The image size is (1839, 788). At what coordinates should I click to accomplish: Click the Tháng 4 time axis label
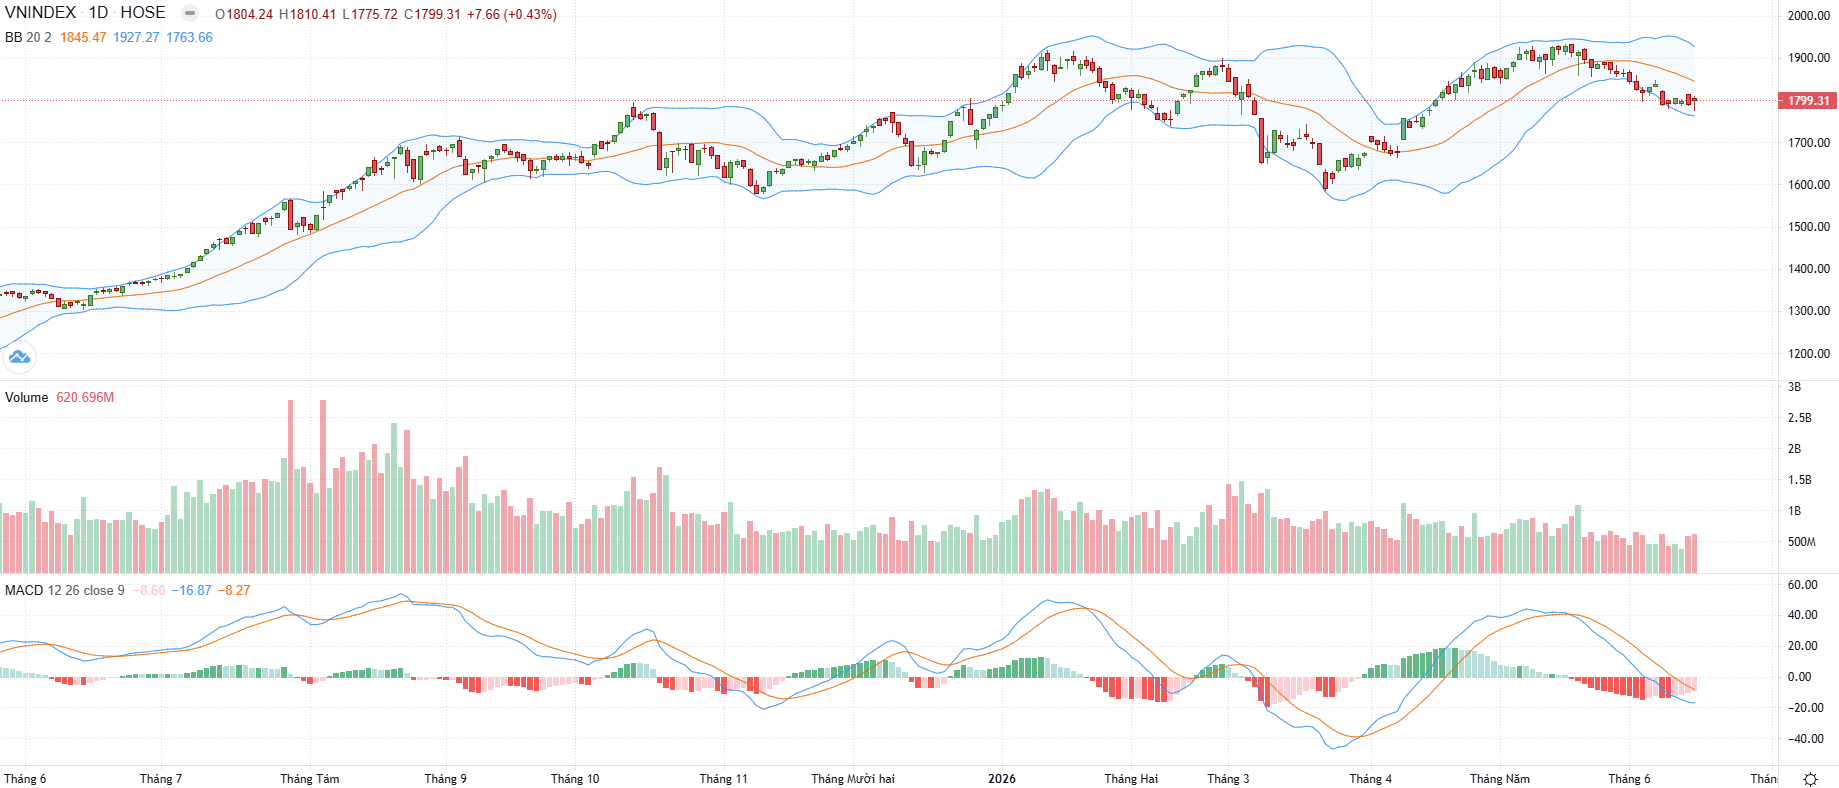tap(1370, 778)
